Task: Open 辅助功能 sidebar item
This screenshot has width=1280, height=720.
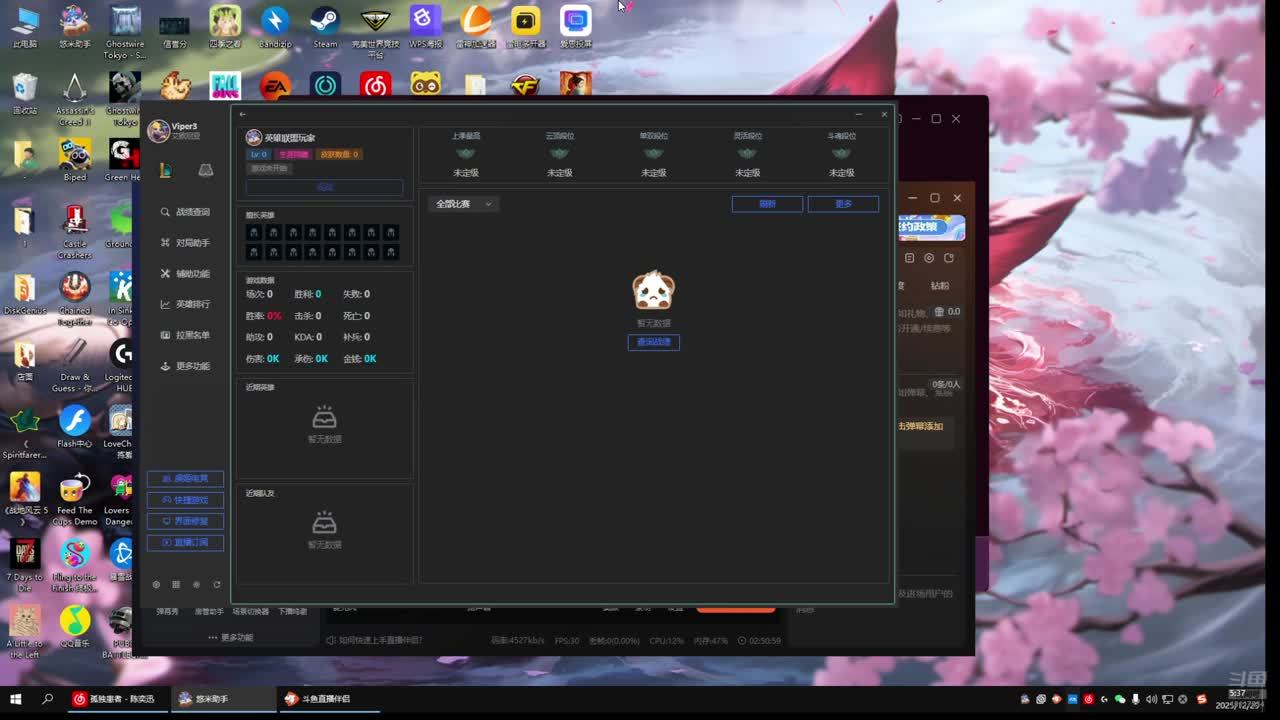Action: click(x=186, y=274)
